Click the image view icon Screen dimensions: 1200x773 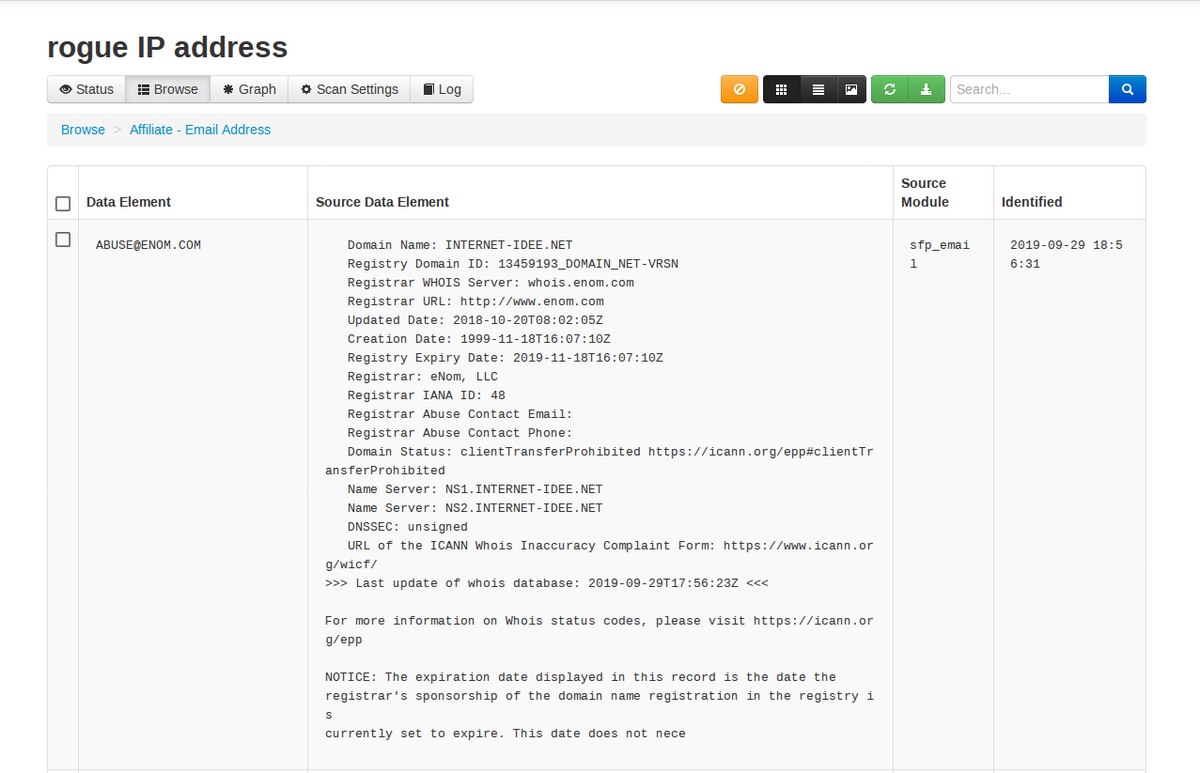851,89
